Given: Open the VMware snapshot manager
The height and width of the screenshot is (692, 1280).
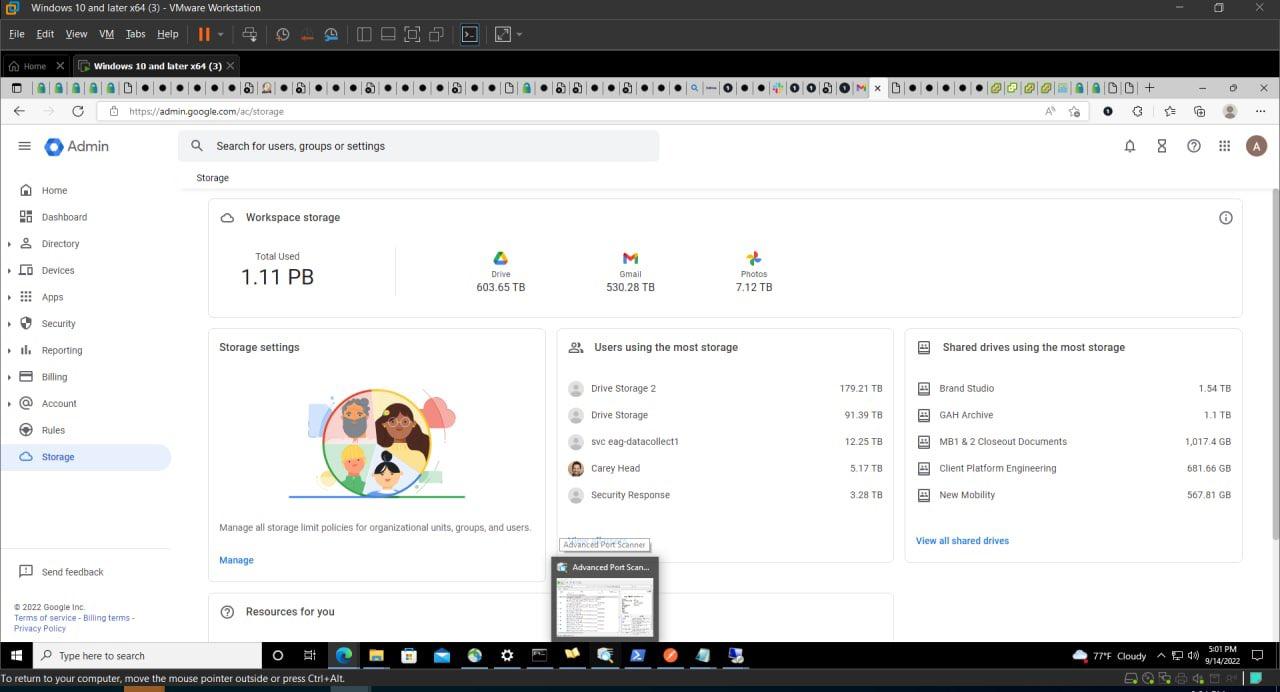Looking at the screenshot, I should coord(331,34).
